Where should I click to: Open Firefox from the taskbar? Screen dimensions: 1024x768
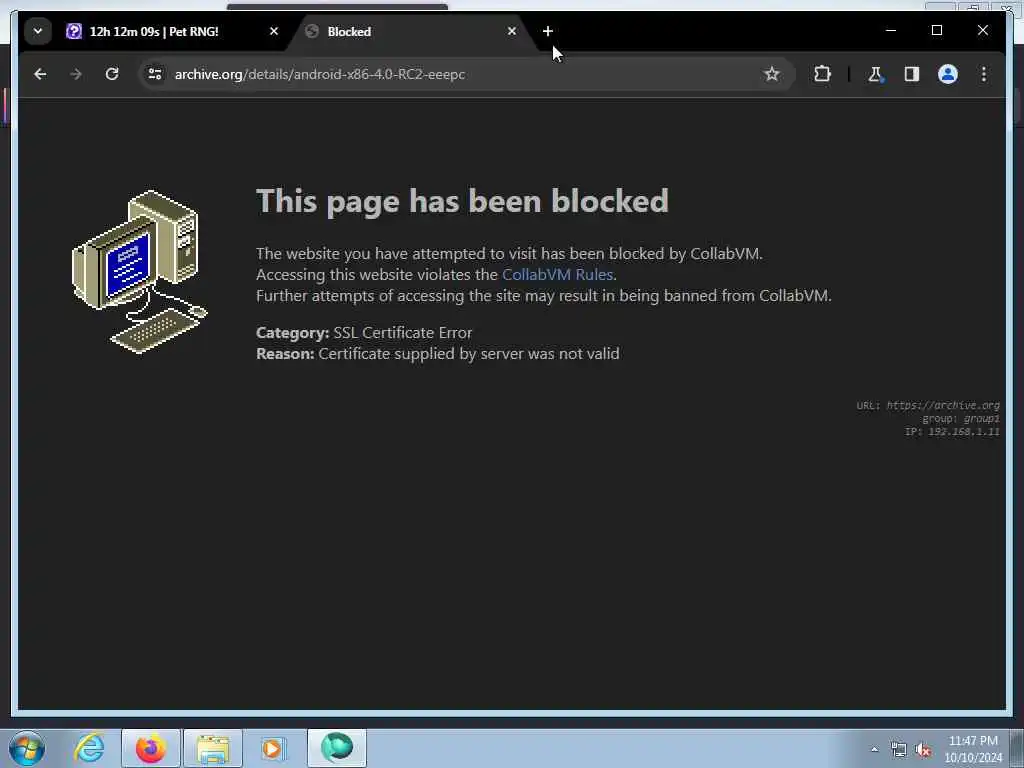[x=151, y=748]
